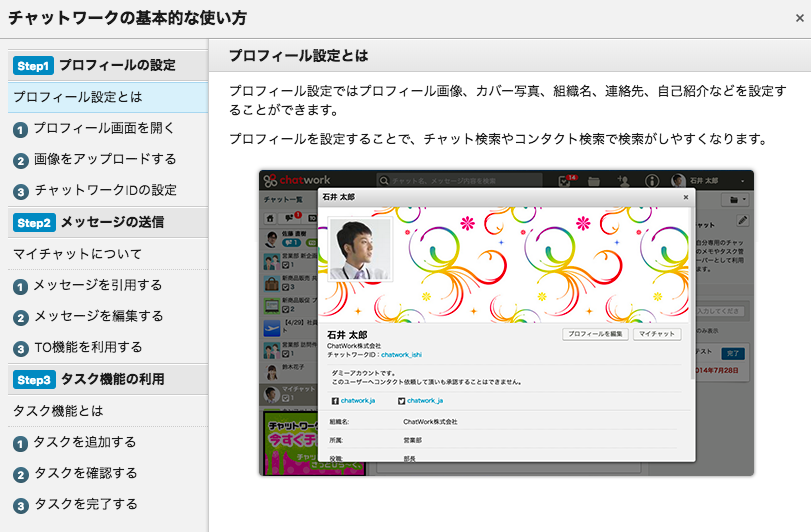
Task: Select Step2 メッセージの送信 header
Action: pyautogui.click(x=108, y=223)
